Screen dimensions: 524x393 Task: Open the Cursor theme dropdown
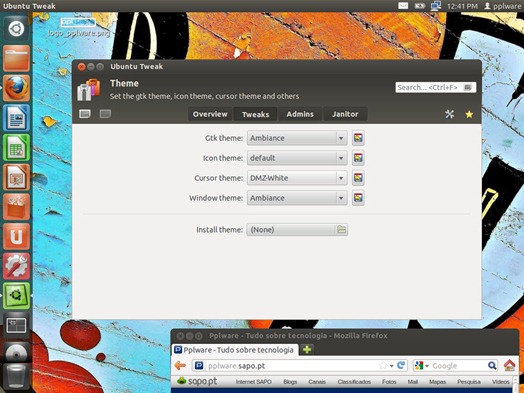[x=297, y=178]
